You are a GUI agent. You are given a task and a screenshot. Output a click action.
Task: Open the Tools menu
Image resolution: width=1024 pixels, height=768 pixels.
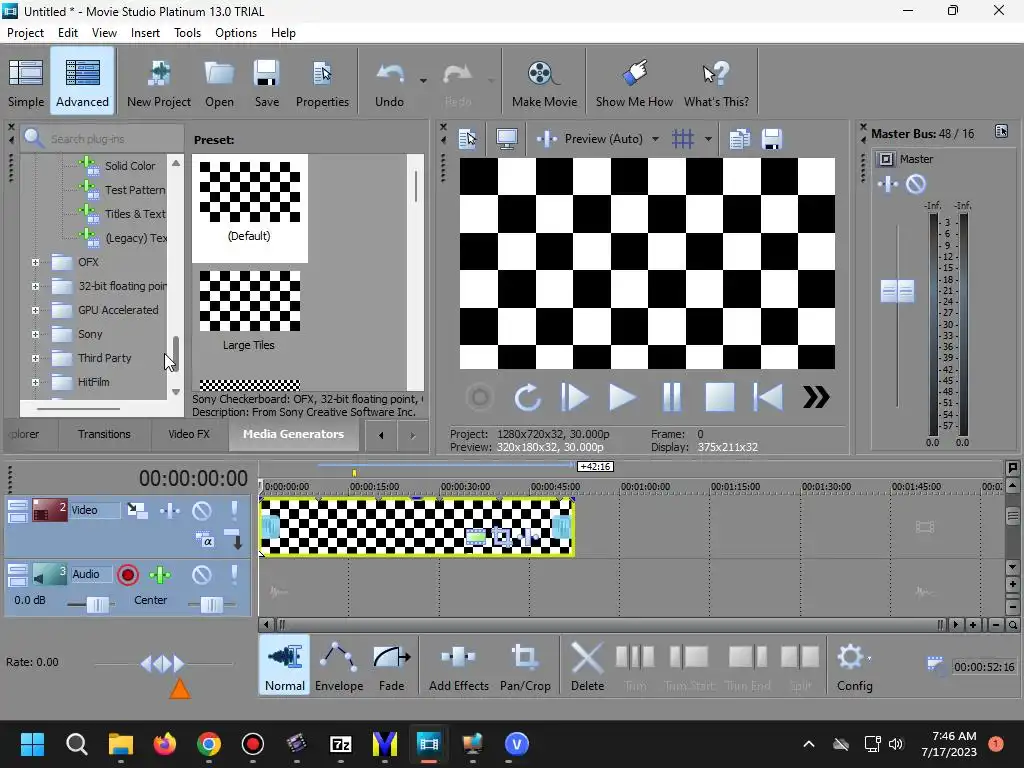click(x=187, y=33)
